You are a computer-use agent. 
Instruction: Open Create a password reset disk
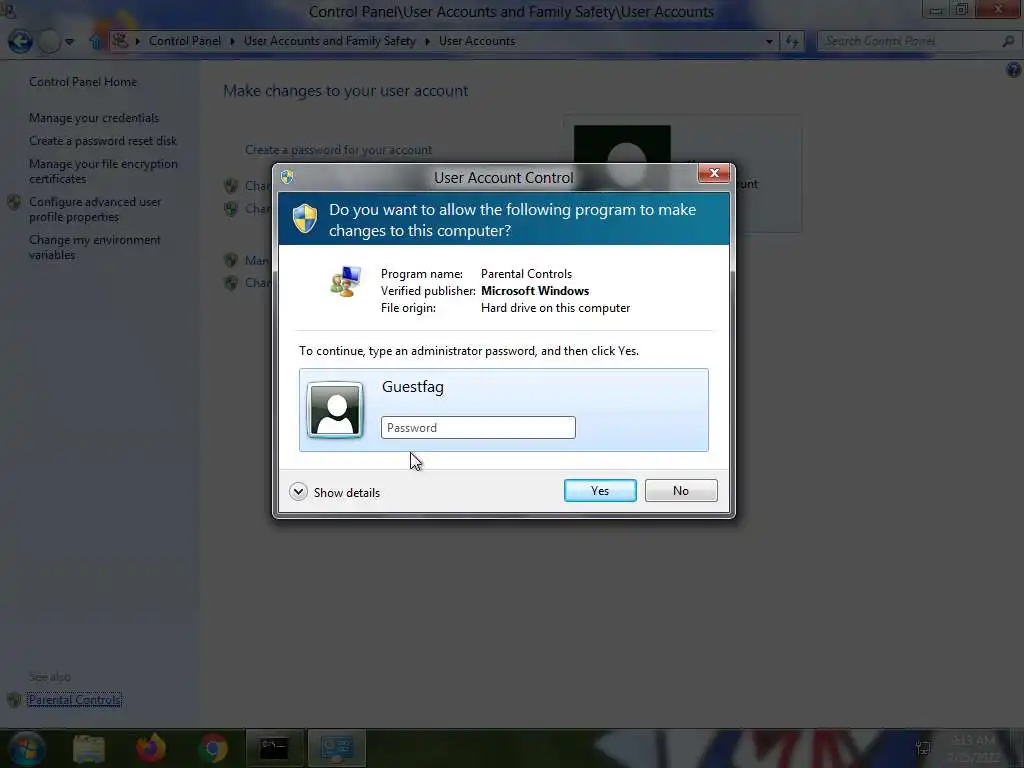[x=103, y=140]
